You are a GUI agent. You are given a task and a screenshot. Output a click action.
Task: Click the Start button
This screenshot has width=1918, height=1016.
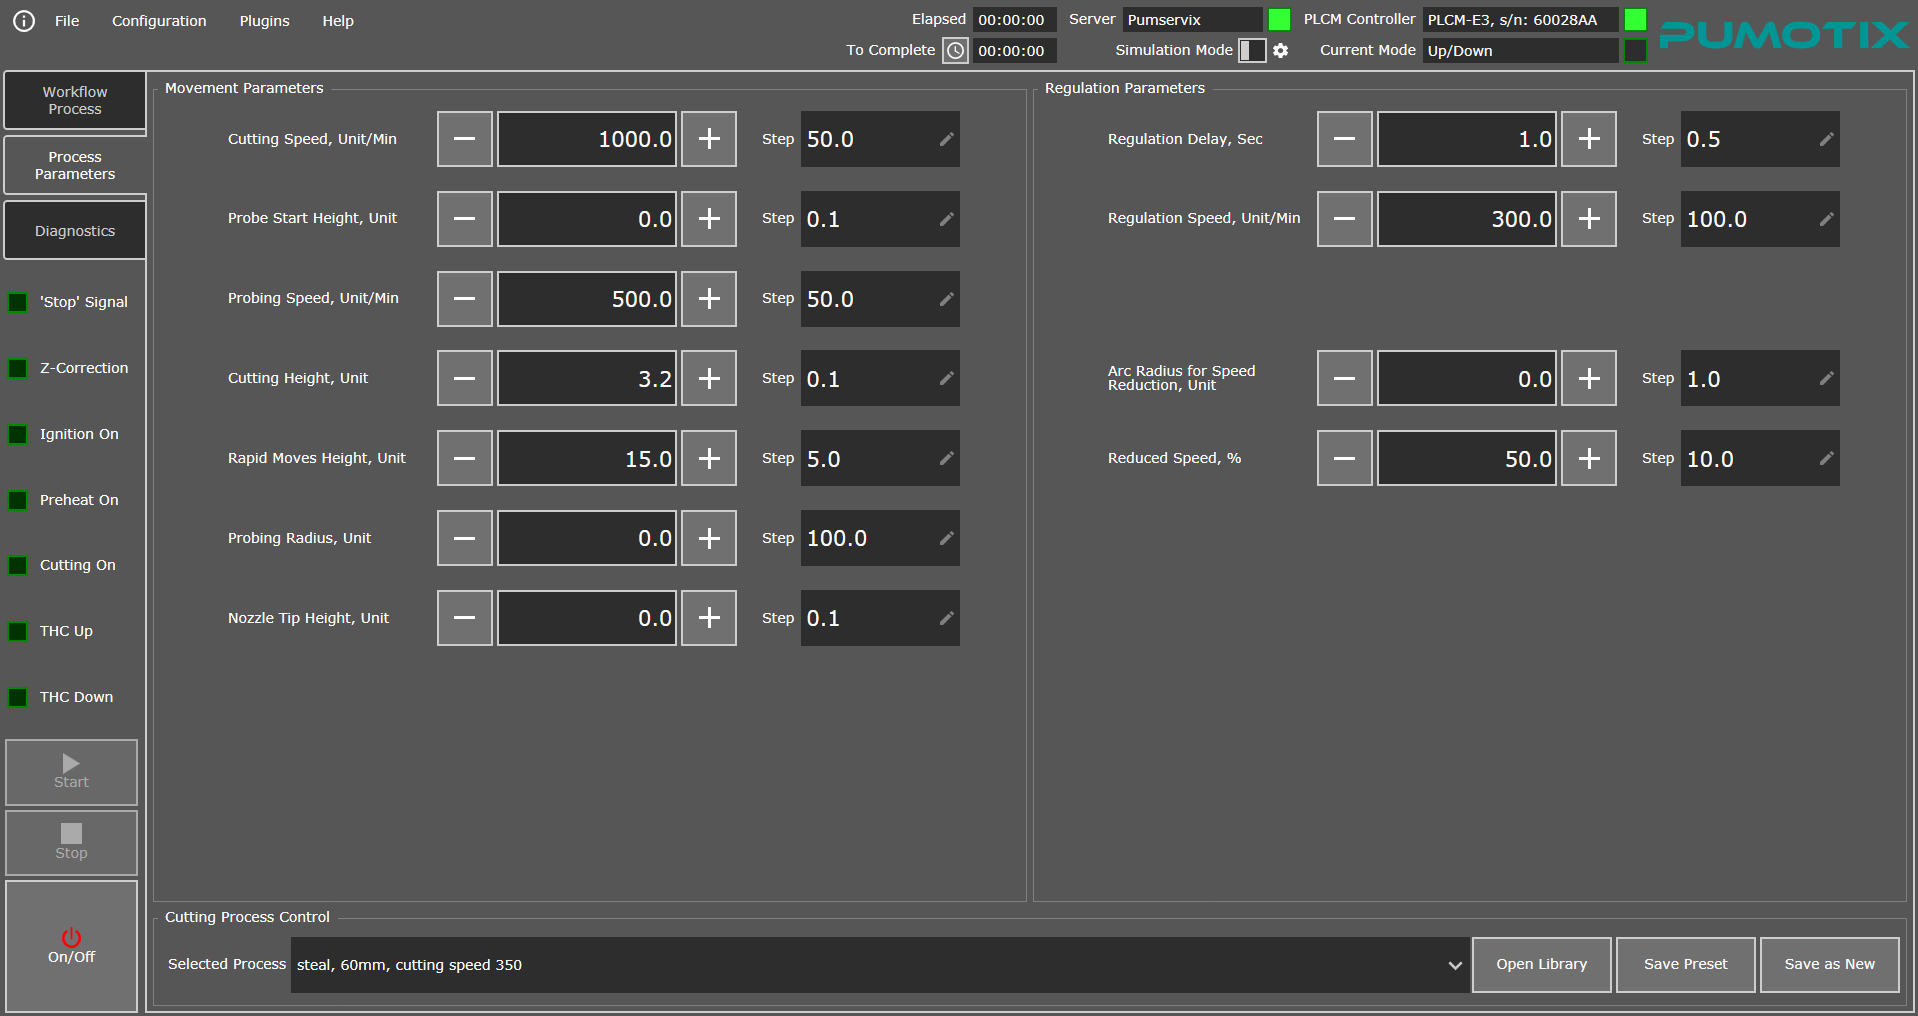pos(71,772)
